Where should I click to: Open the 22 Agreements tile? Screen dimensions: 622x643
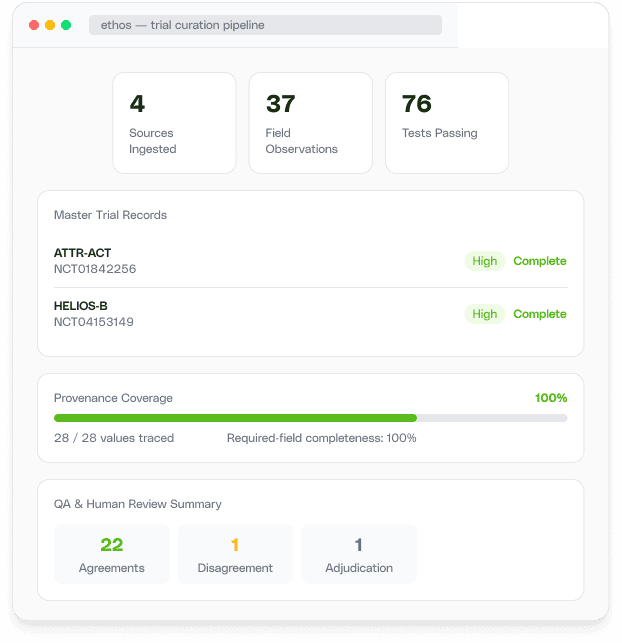coord(112,554)
